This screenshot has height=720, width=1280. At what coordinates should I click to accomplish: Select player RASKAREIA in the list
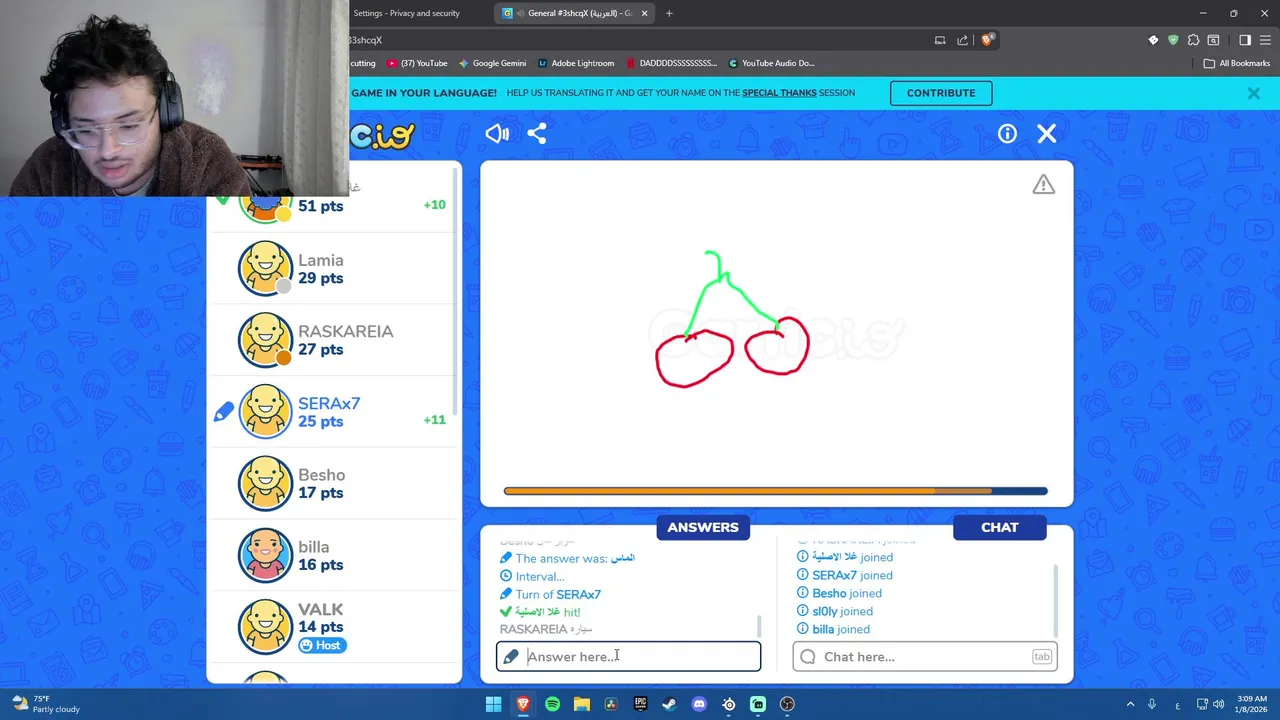tap(334, 340)
